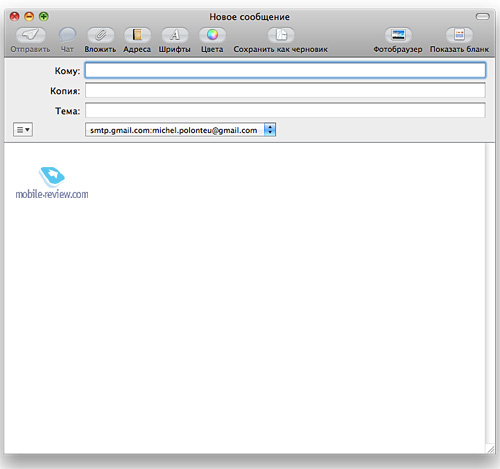Screen dimensions: 500x469
Task: Toggle toolbar with top-right pill button
Action: click(482, 16)
